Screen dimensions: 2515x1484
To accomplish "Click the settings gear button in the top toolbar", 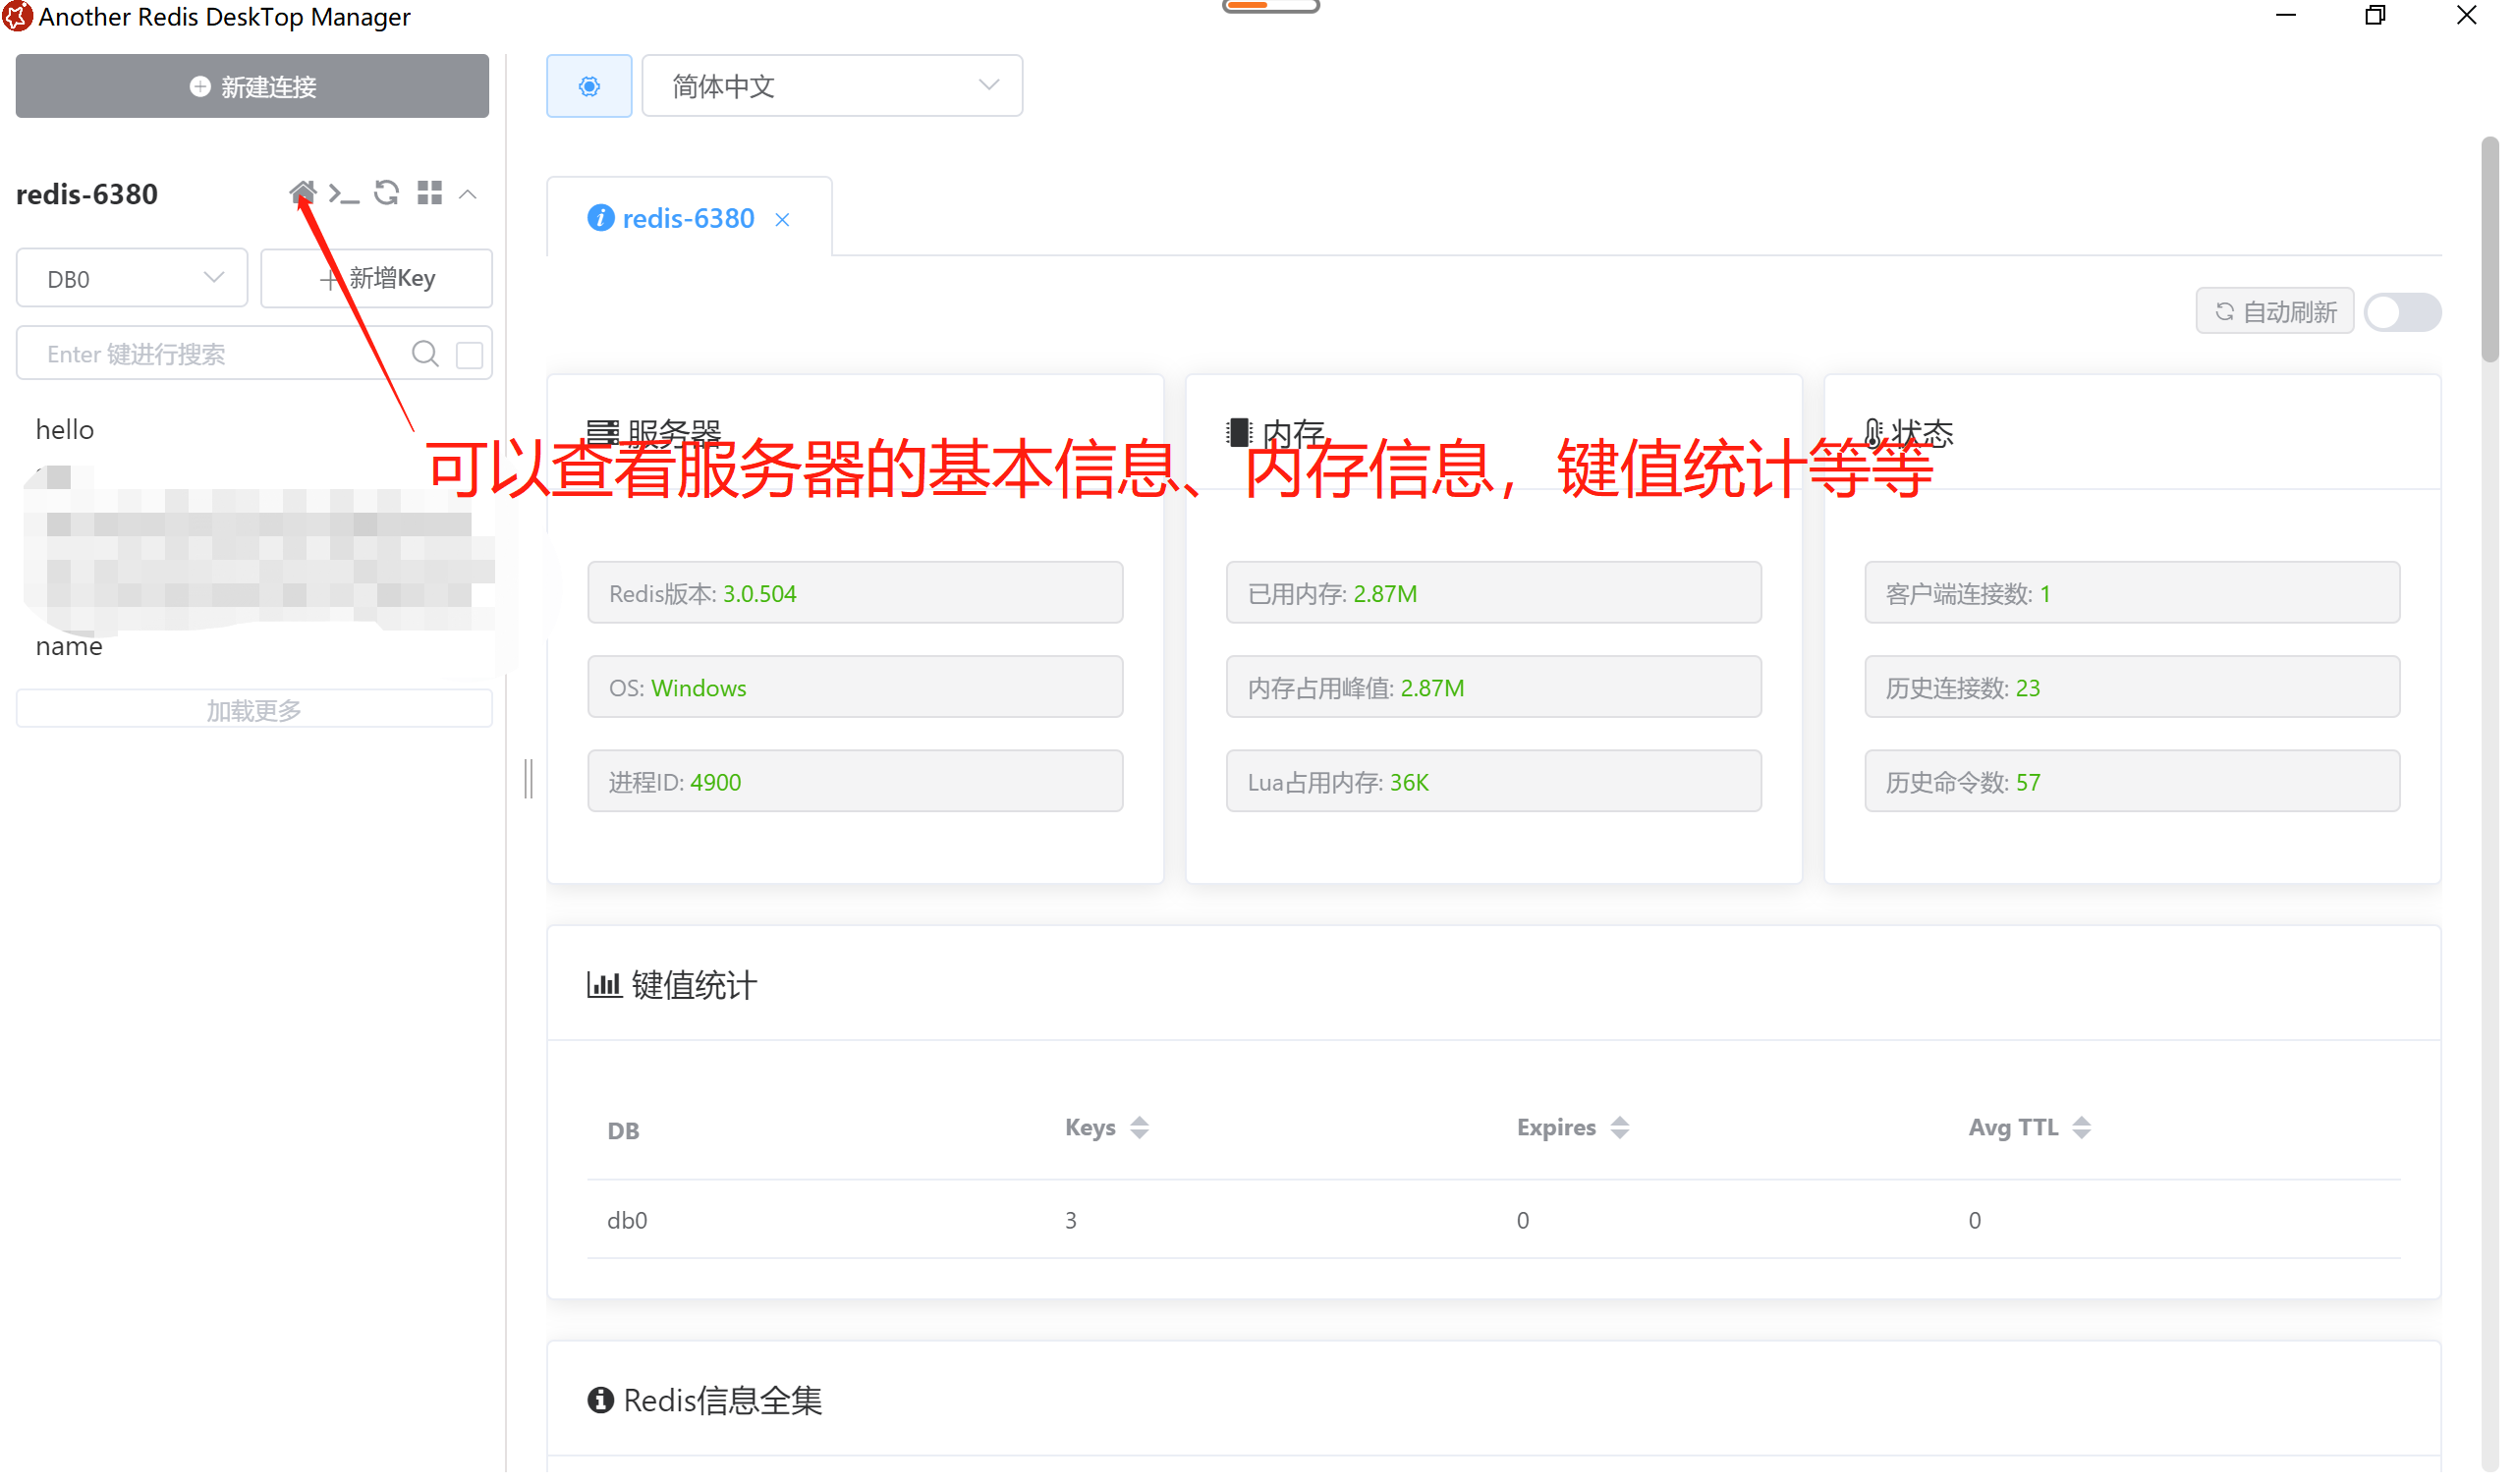I will (x=592, y=87).
